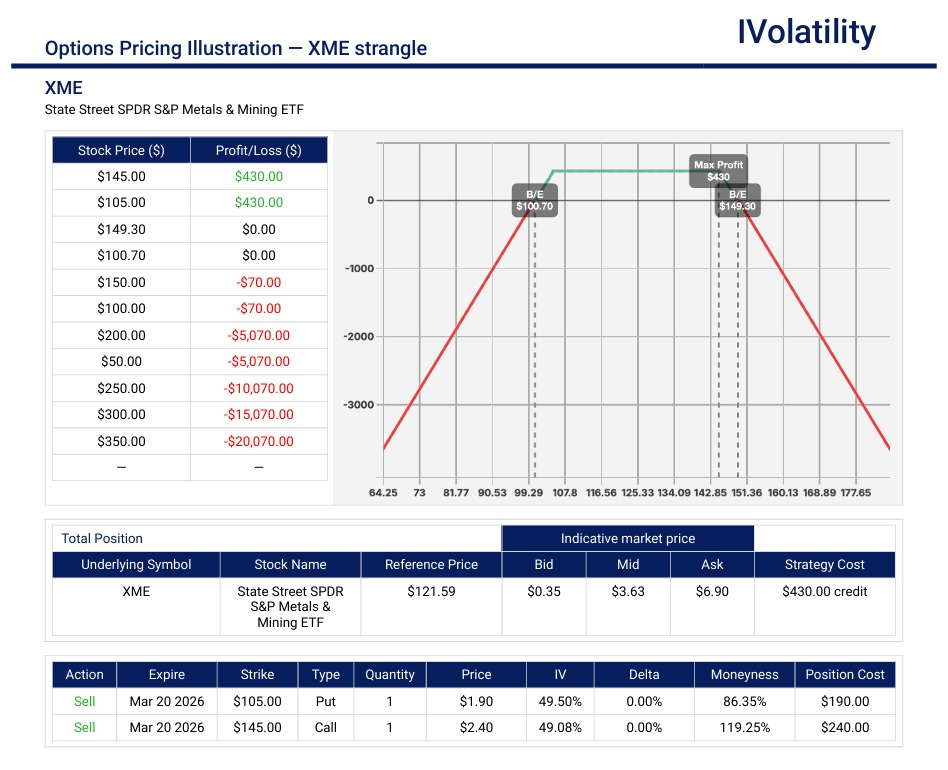Click the IVolatility logo
Image resolution: width=948 pixels, height=770 pixels.
pyautogui.click(x=806, y=33)
